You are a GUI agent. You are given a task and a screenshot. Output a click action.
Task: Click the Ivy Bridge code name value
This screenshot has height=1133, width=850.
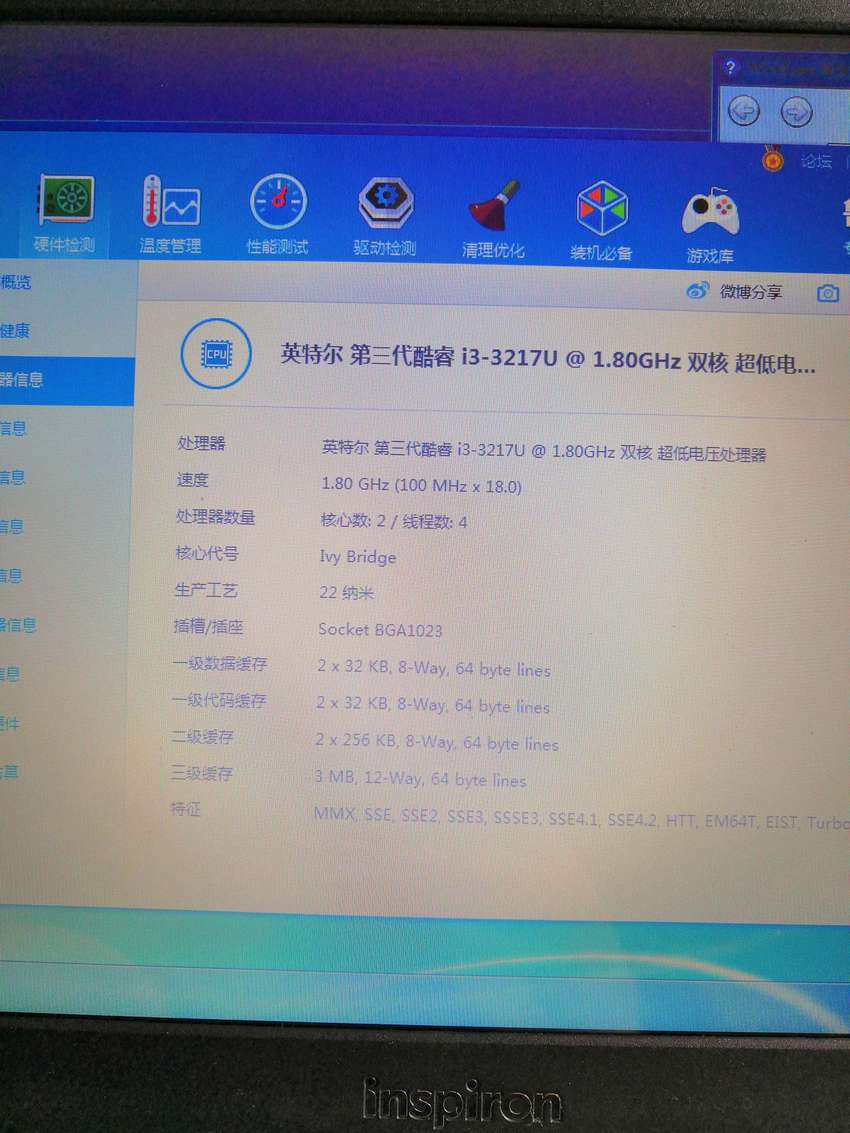[358, 557]
